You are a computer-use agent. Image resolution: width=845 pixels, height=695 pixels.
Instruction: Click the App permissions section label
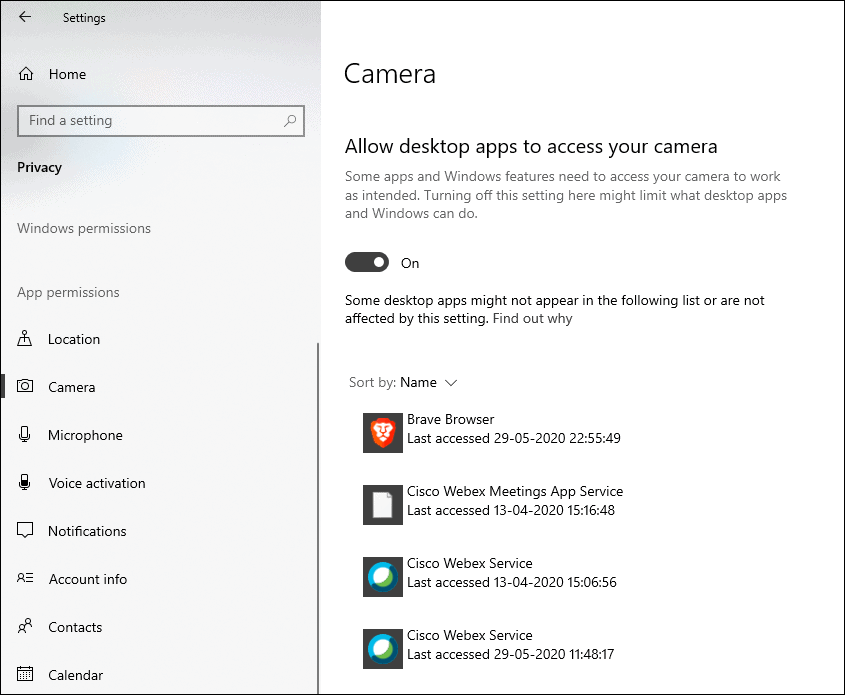(x=68, y=293)
